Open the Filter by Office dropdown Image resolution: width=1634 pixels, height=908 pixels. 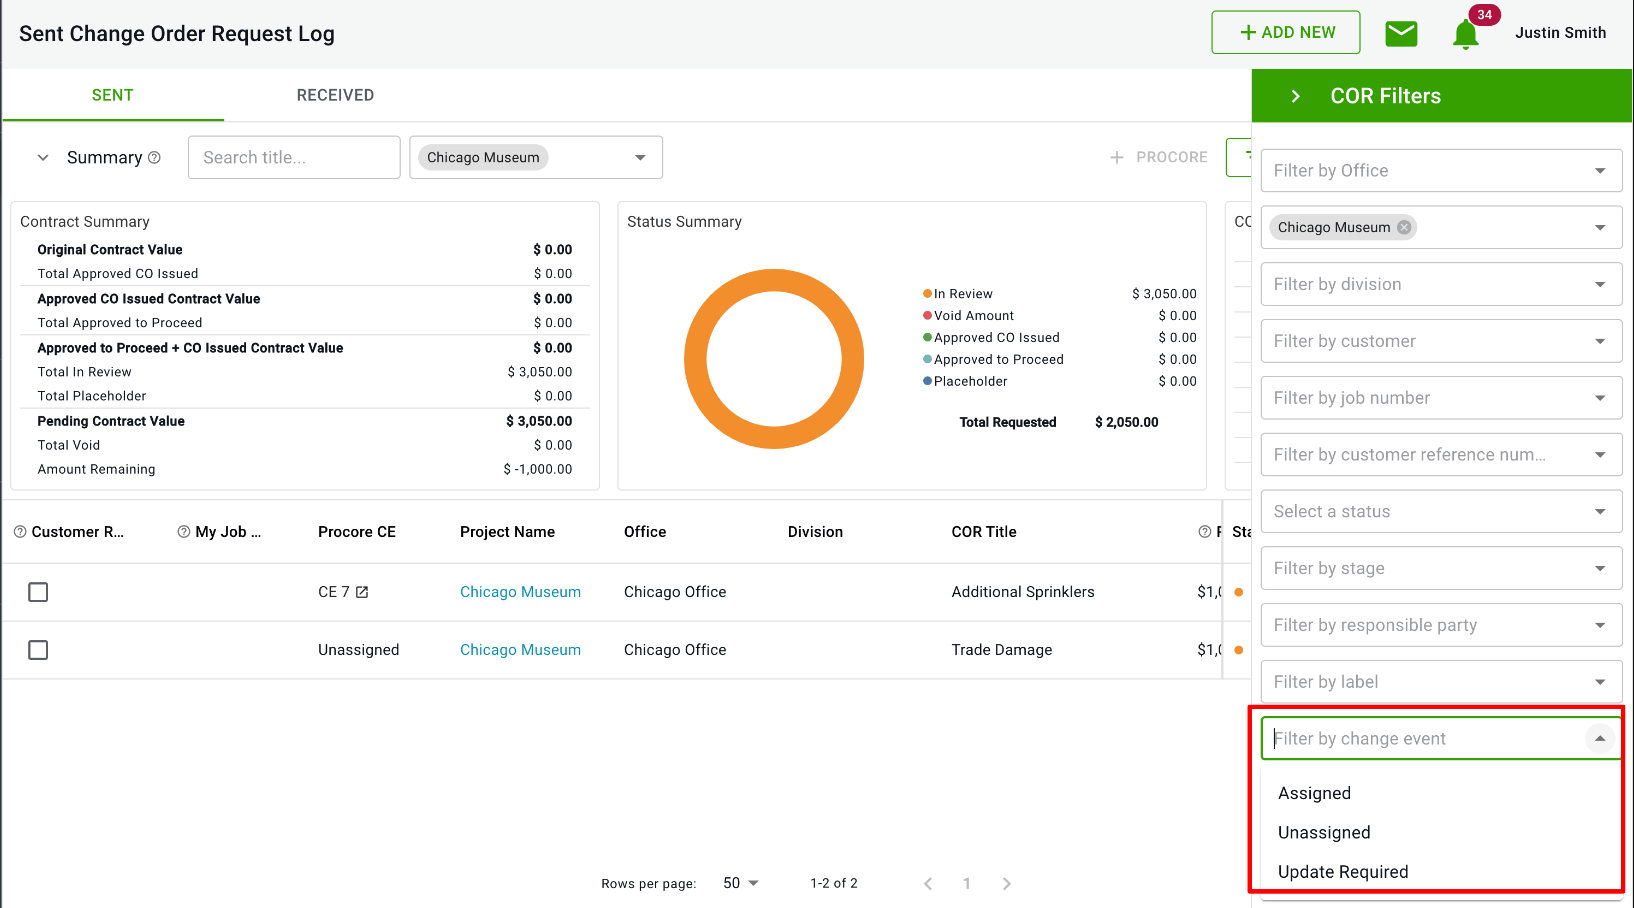pos(1440,171)
